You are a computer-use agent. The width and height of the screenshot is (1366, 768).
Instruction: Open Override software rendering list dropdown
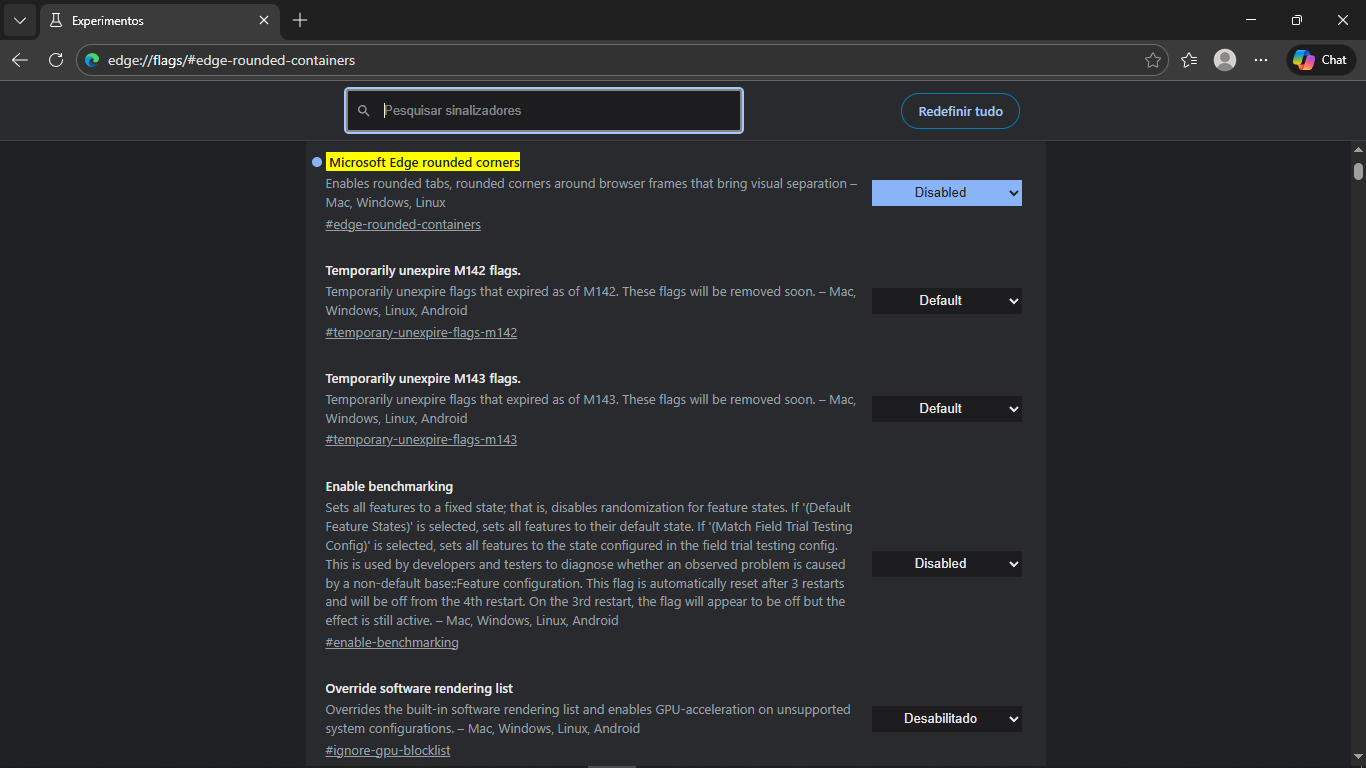(946, 719)
